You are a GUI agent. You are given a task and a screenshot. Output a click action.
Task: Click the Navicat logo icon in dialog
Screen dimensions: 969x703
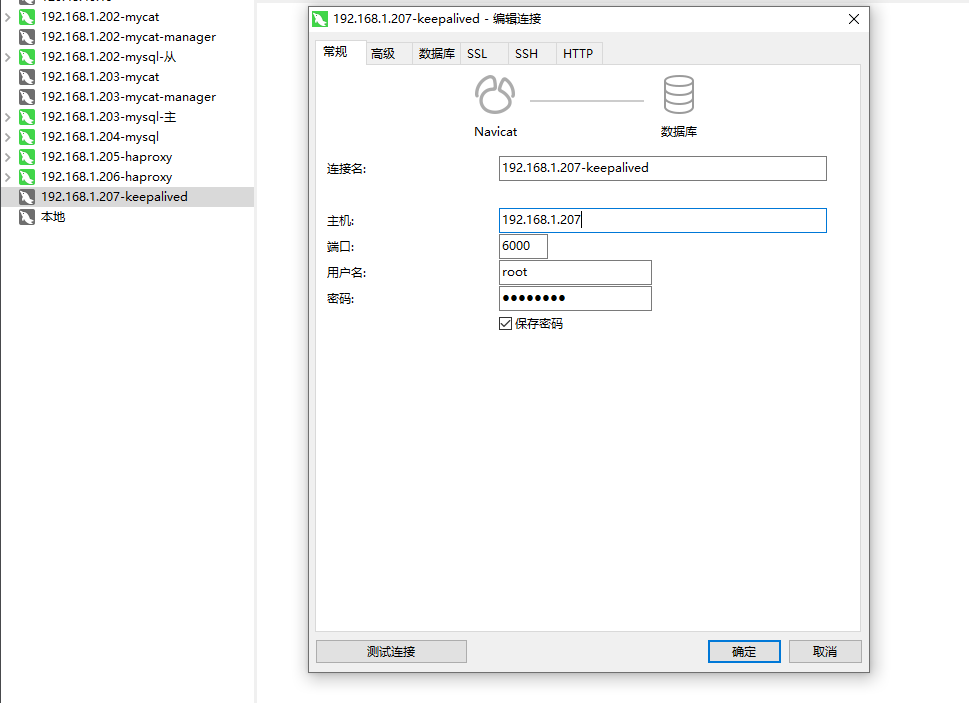point(495,95)
